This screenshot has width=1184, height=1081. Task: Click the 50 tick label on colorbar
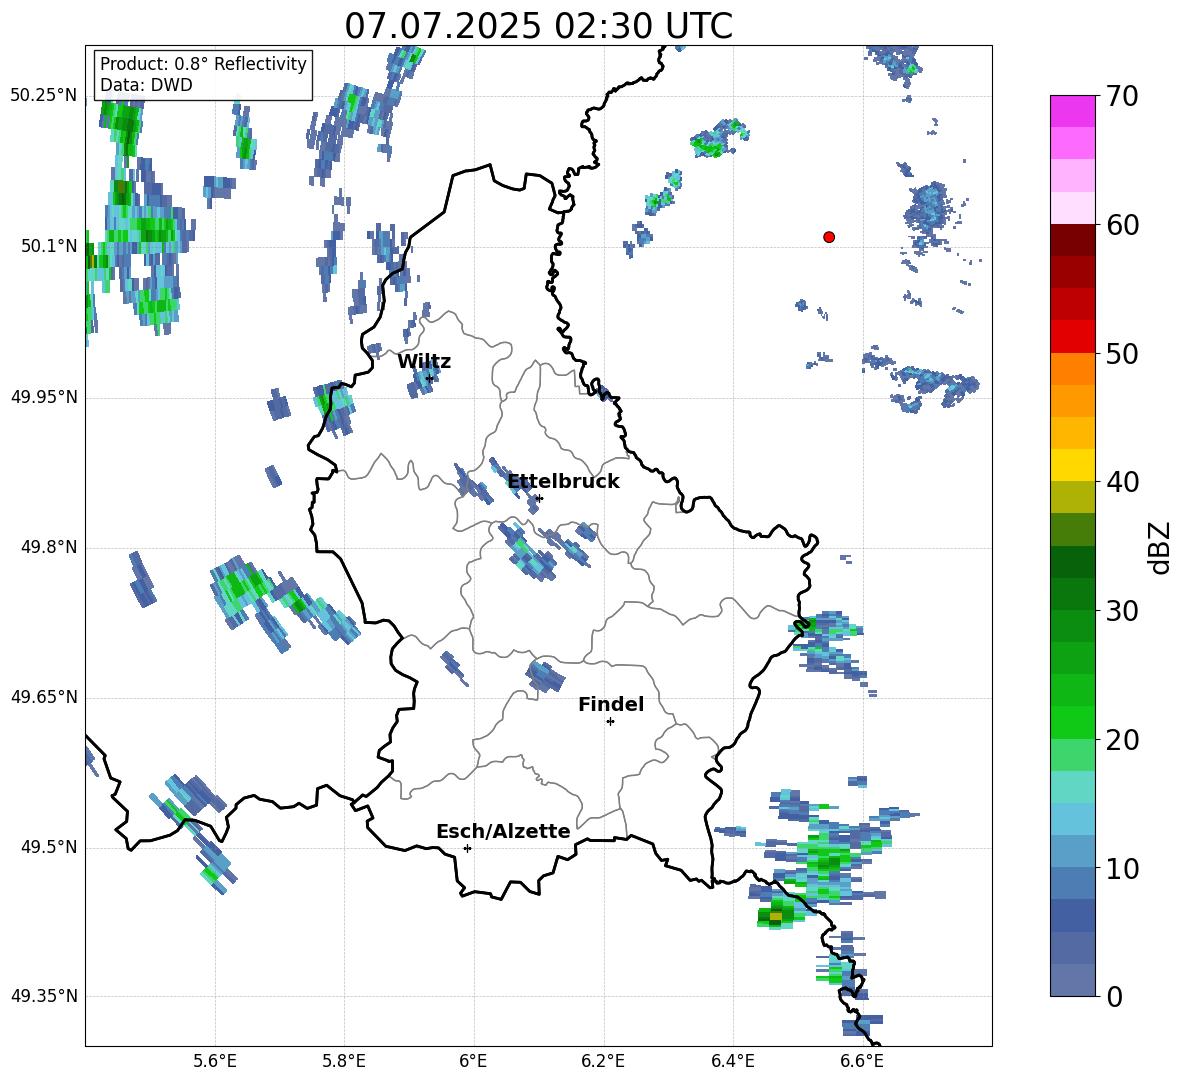[1122, 354]
